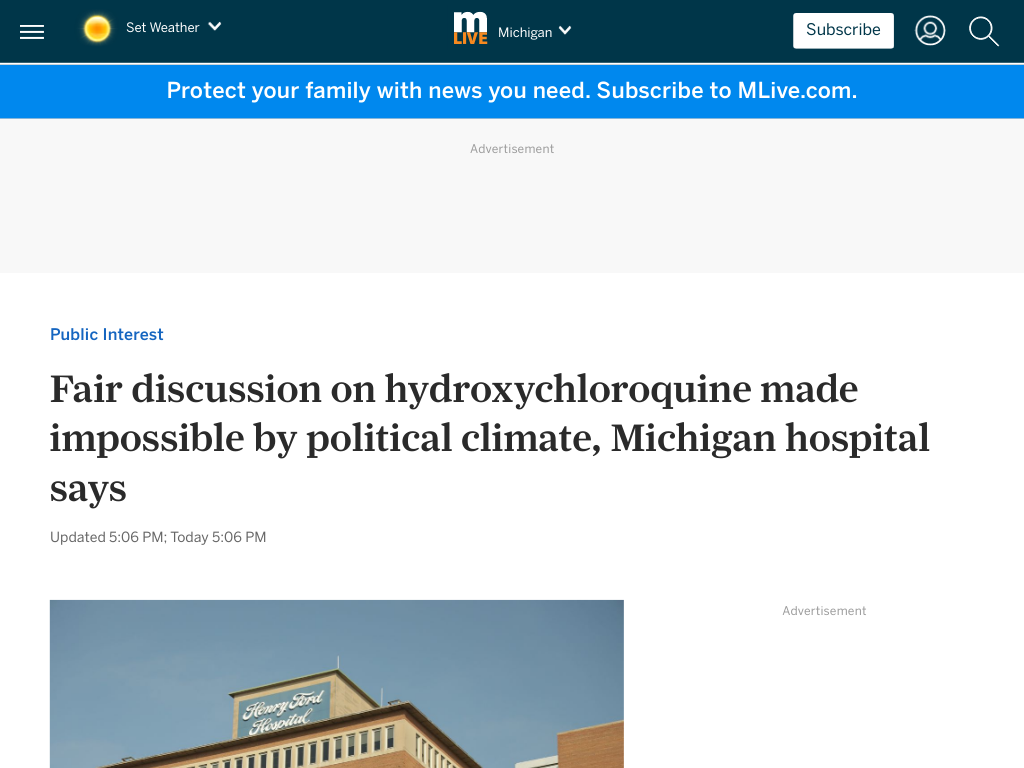The width and height of the screenshot is (1024, 768).
Task: Click the Updated 5:06 PM timestamp
Action: click(x=158, y=537)
